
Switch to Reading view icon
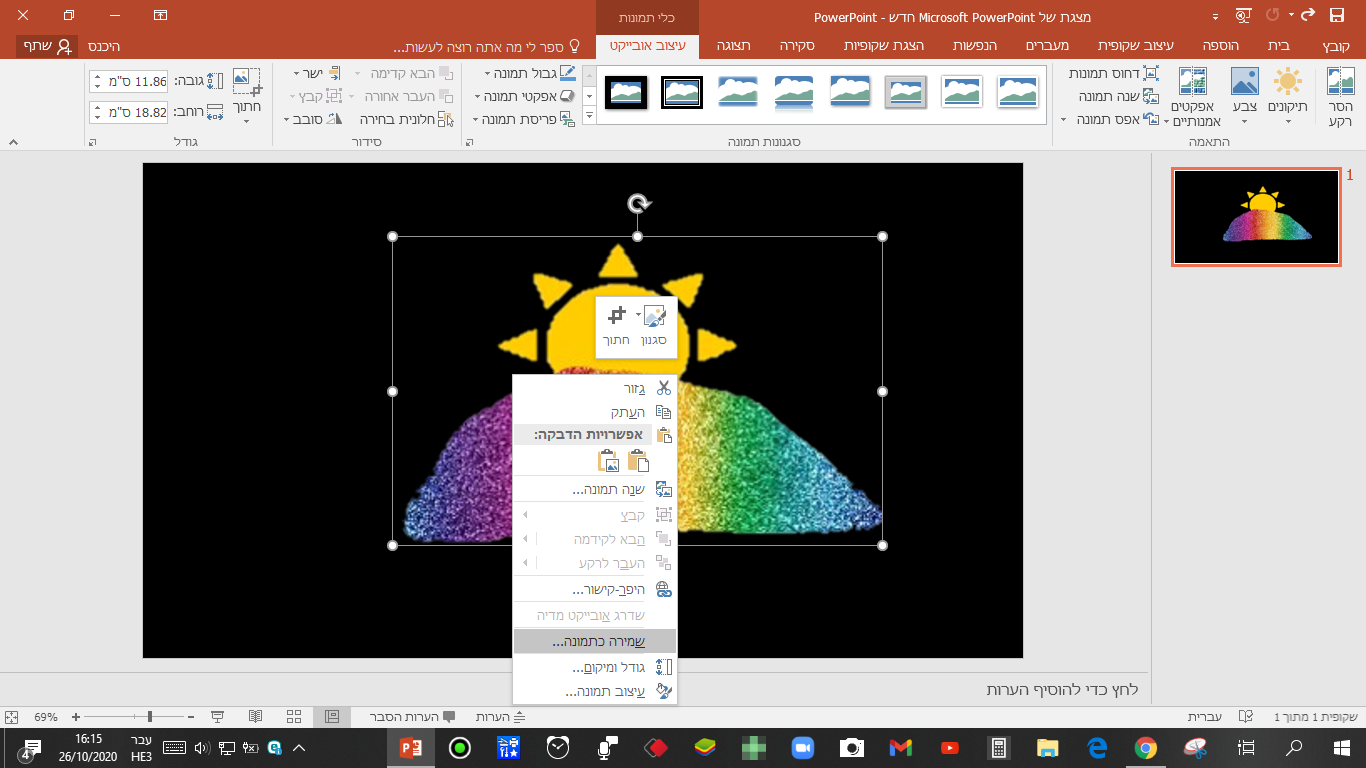pos(256,717)
